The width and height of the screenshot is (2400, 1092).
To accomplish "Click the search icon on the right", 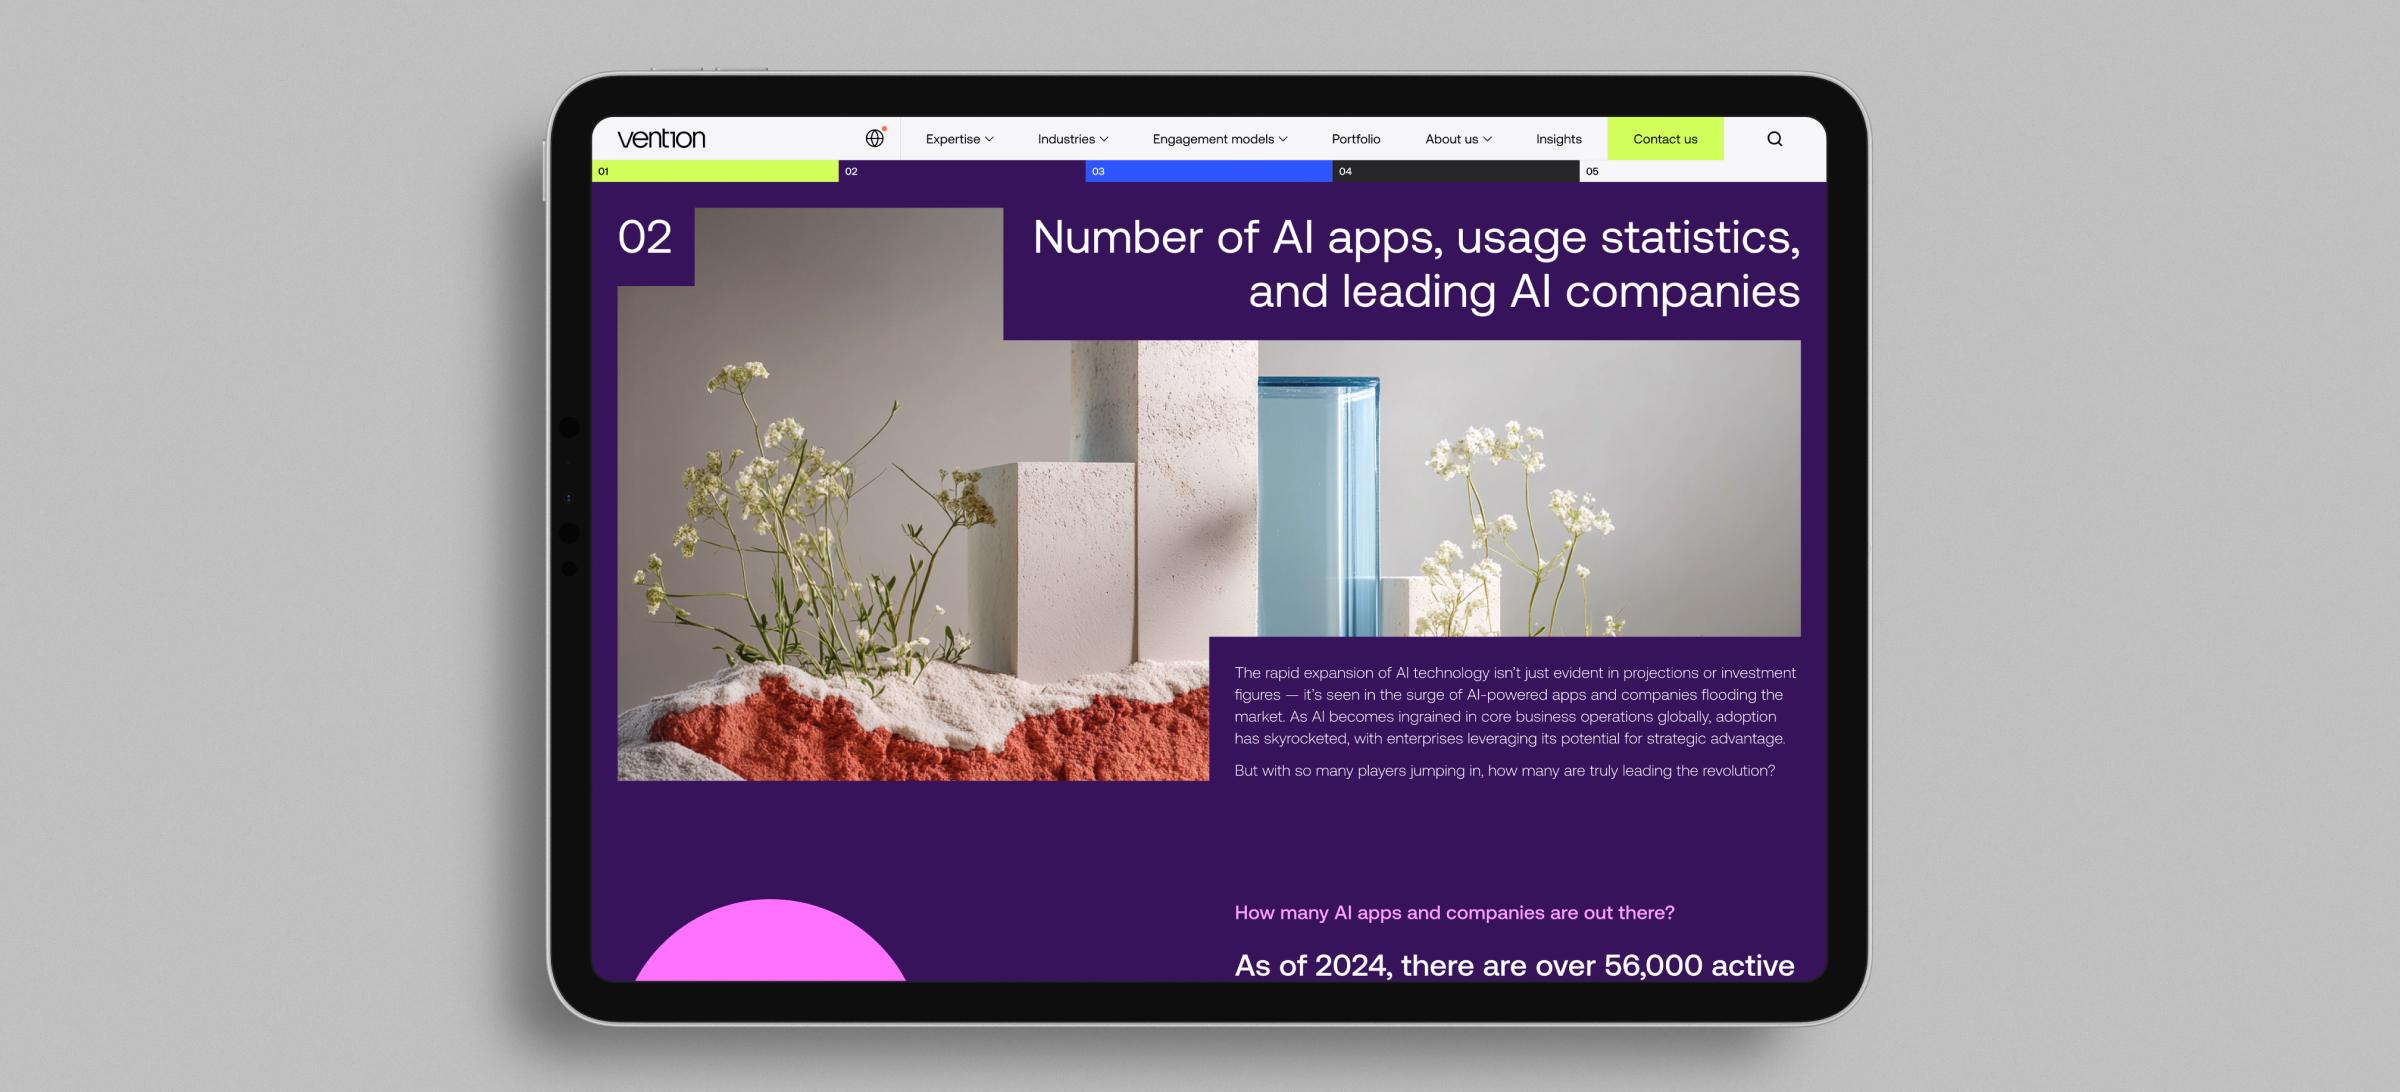I will coord(1772,138).
